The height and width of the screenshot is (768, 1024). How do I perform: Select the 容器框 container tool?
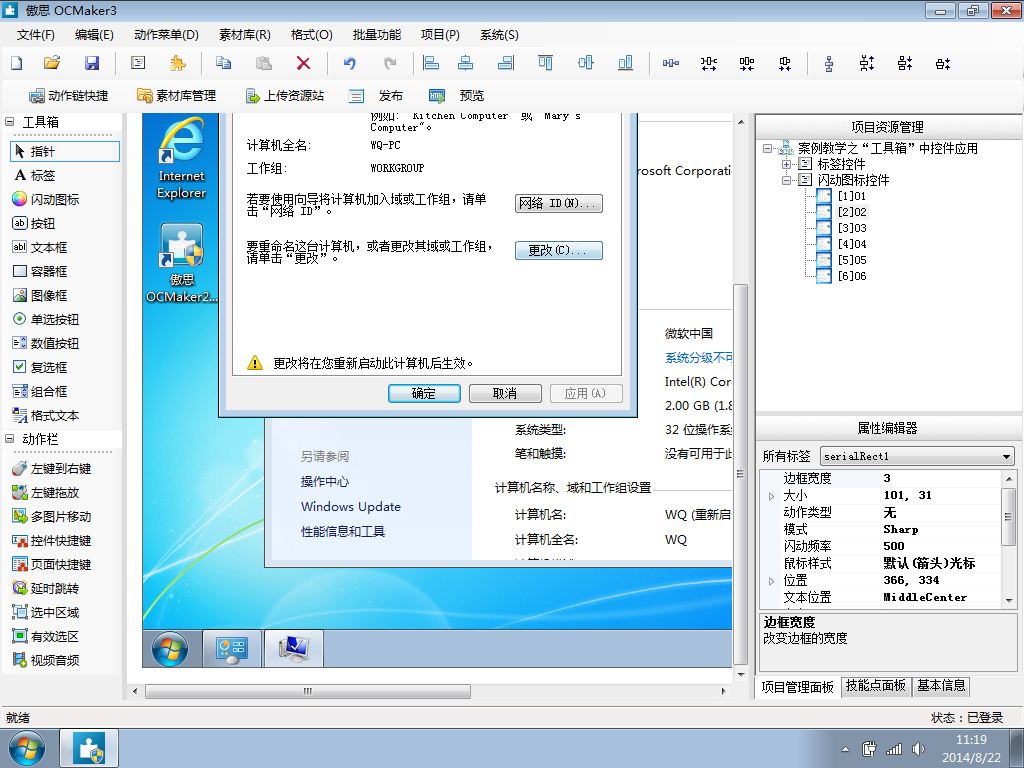tap(40, 271)
